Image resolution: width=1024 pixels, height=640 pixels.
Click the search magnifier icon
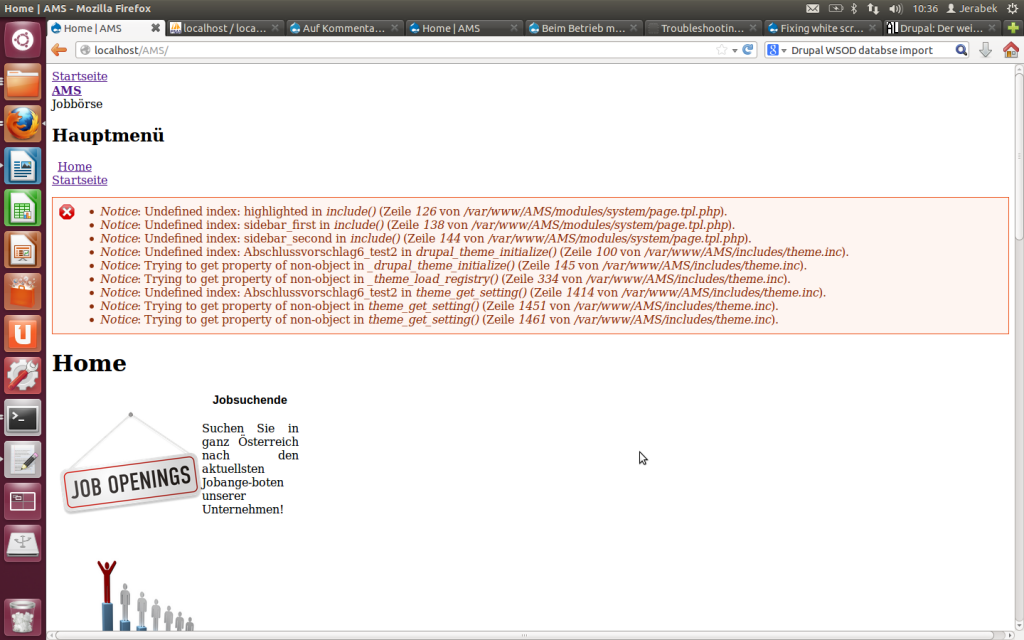961,50
